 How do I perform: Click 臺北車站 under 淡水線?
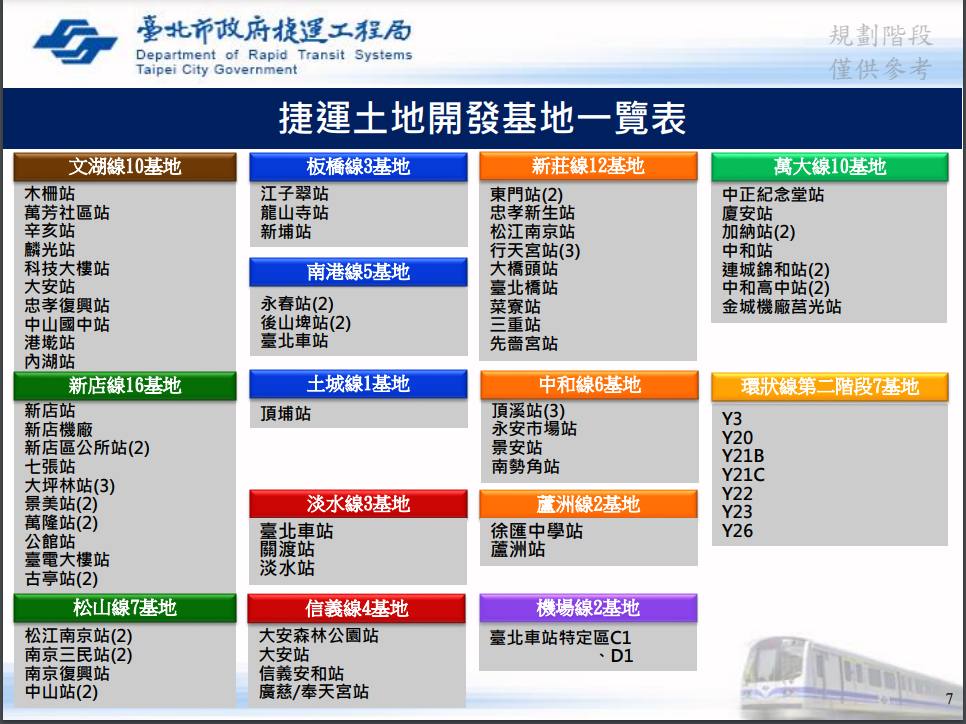pos(296,531)
